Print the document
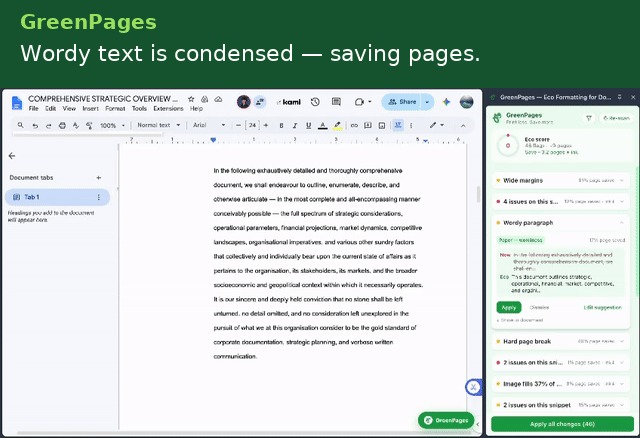640x438 pixels. tap(62, 126)
